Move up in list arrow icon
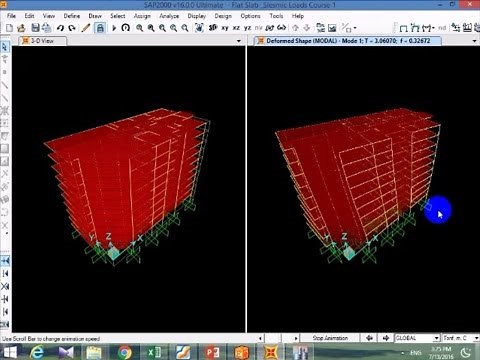Viewport: 480px width, 360px height. pos(295,28)
